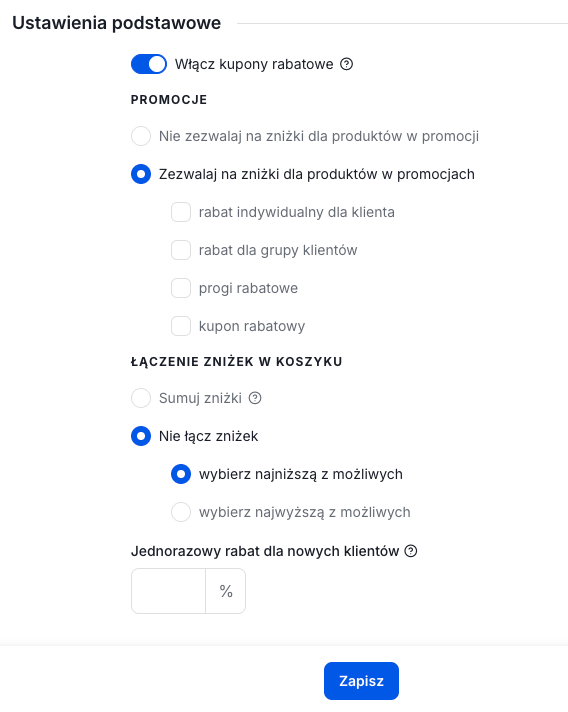Click the Ustawienia podstawowe section heading

point(117,23)
